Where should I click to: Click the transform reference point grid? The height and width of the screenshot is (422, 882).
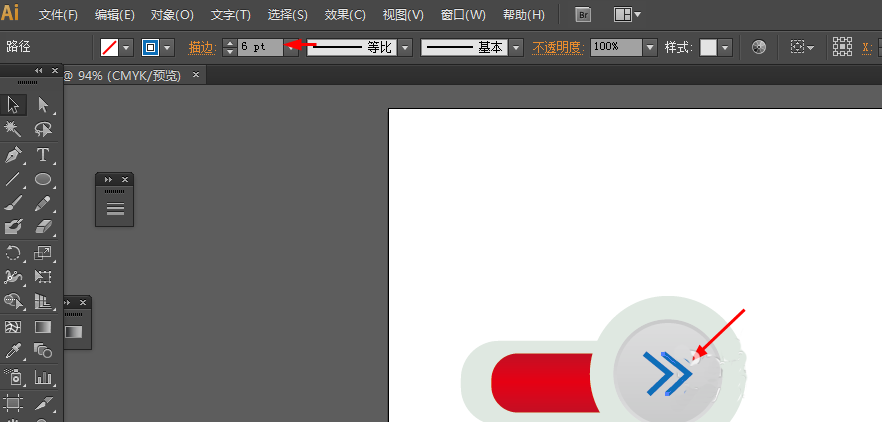(842, 47)
